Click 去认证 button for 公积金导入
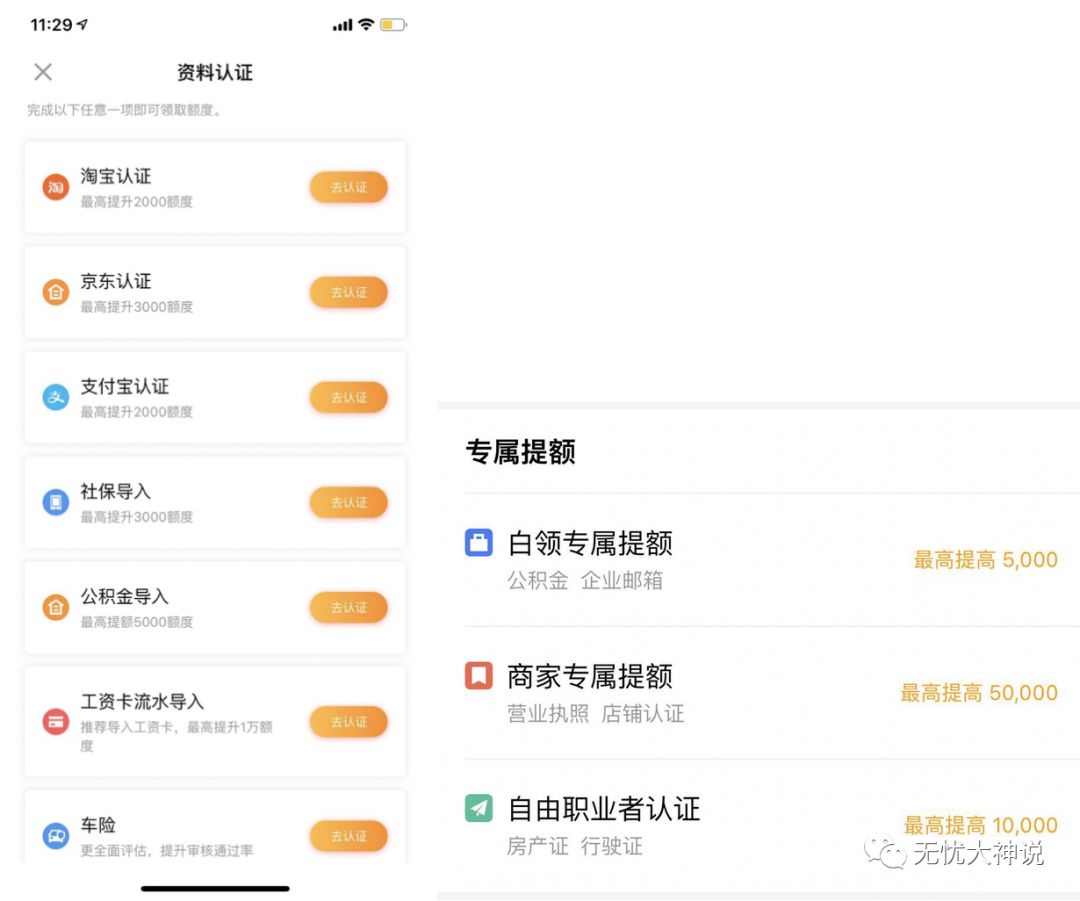The height and width of the screenshot is (901, 1080). [349, 608]
